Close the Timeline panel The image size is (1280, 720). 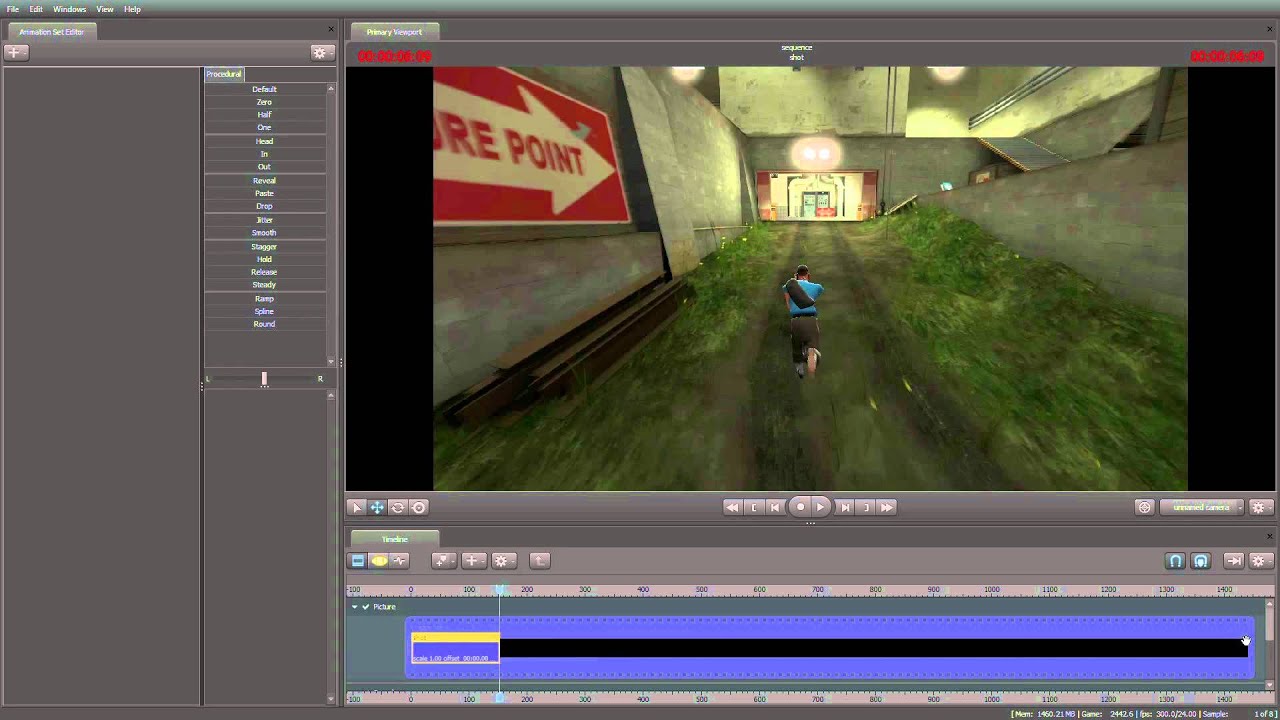(x=1270, y=537)
